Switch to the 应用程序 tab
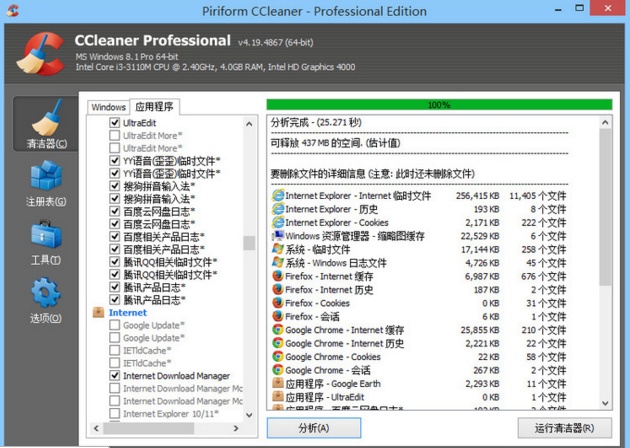Screen dimensions: 630x448 click(x=155, y=106)
